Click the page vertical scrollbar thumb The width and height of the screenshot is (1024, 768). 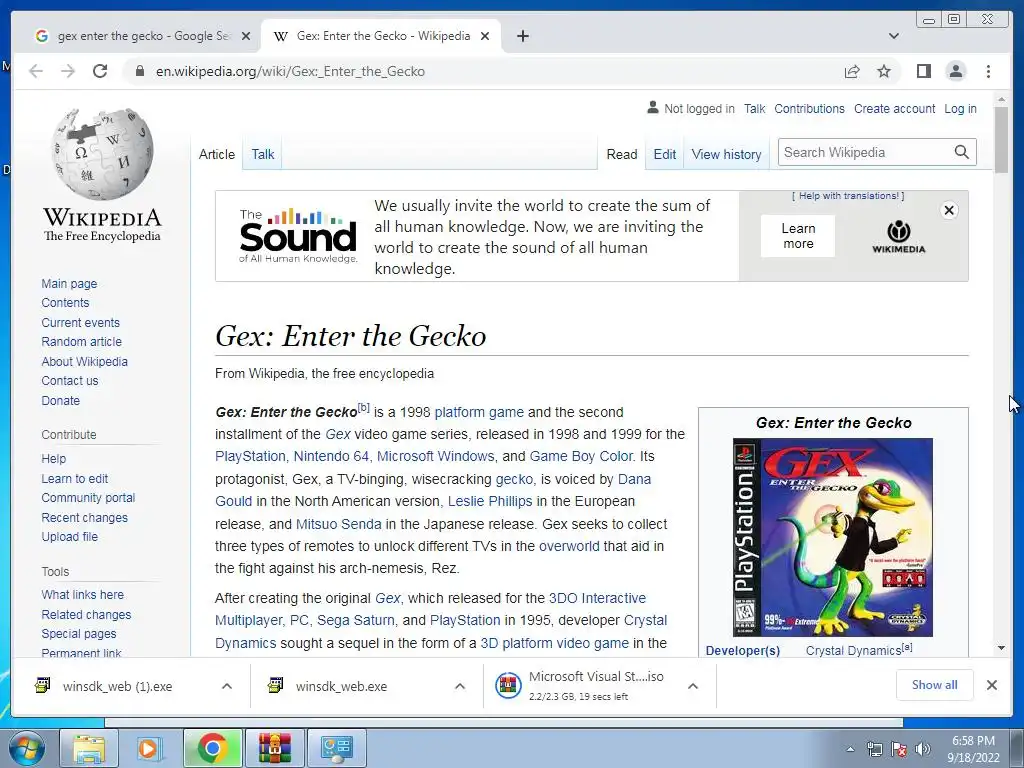pyautogui.click(x=1001, y=139)
